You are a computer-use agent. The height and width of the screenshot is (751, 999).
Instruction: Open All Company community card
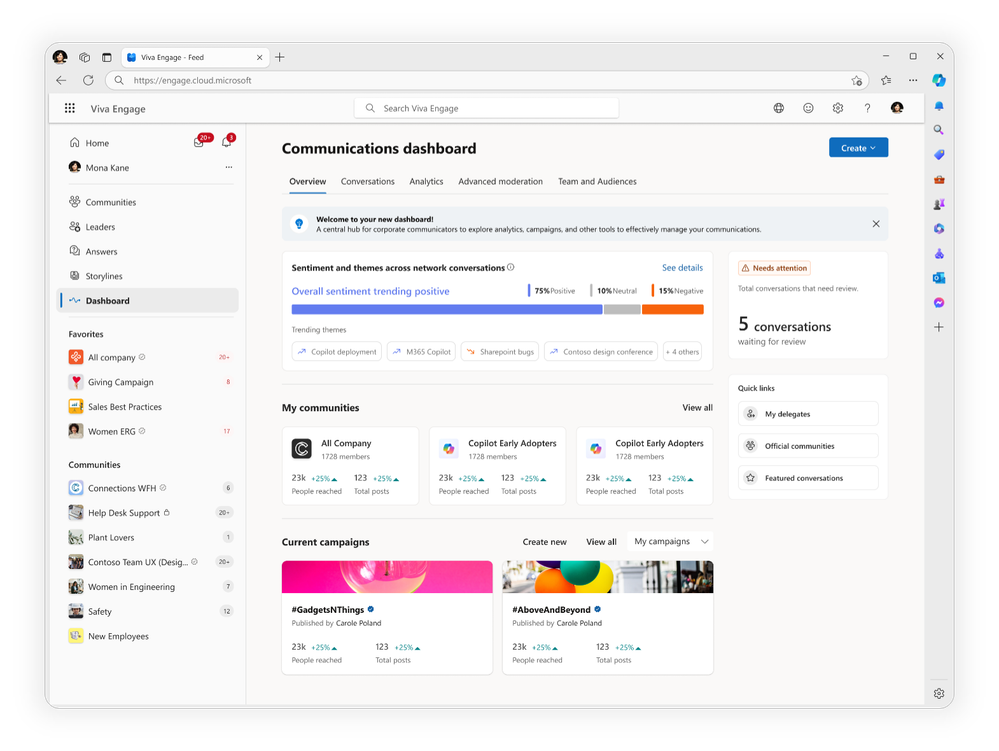point(350,466)
